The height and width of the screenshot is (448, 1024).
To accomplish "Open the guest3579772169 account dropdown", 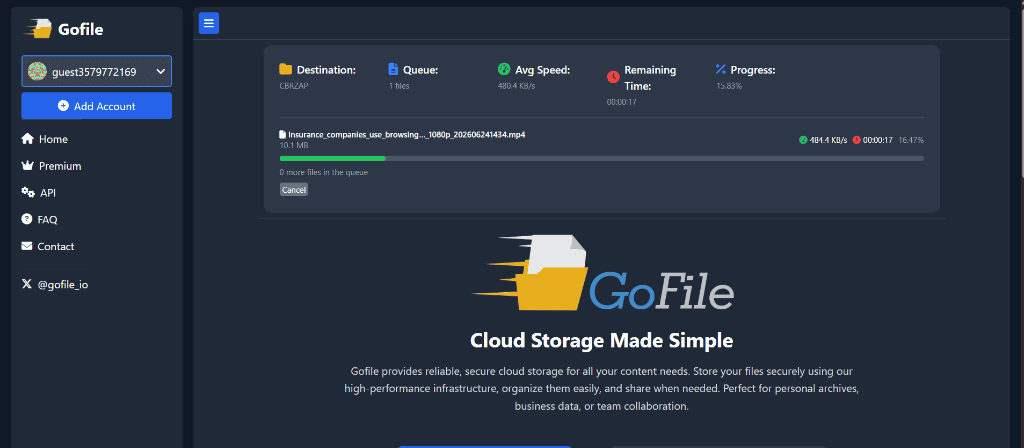I will pyautogui.click(x=97, y=71).
